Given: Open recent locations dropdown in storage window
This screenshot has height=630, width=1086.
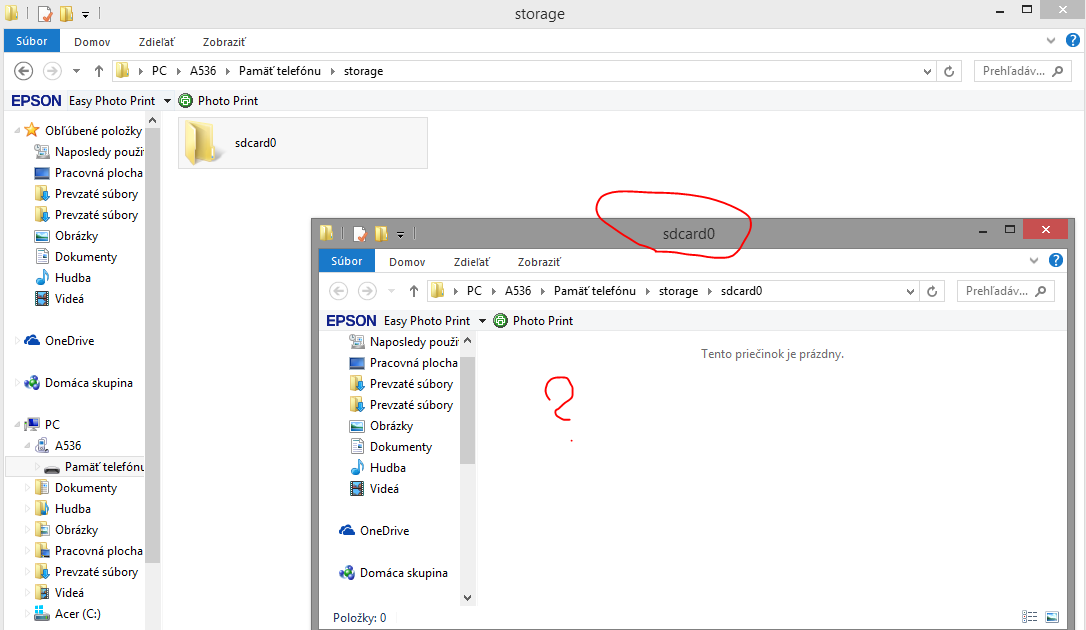Looking at the screenshot, I should (x=76, y=71).
